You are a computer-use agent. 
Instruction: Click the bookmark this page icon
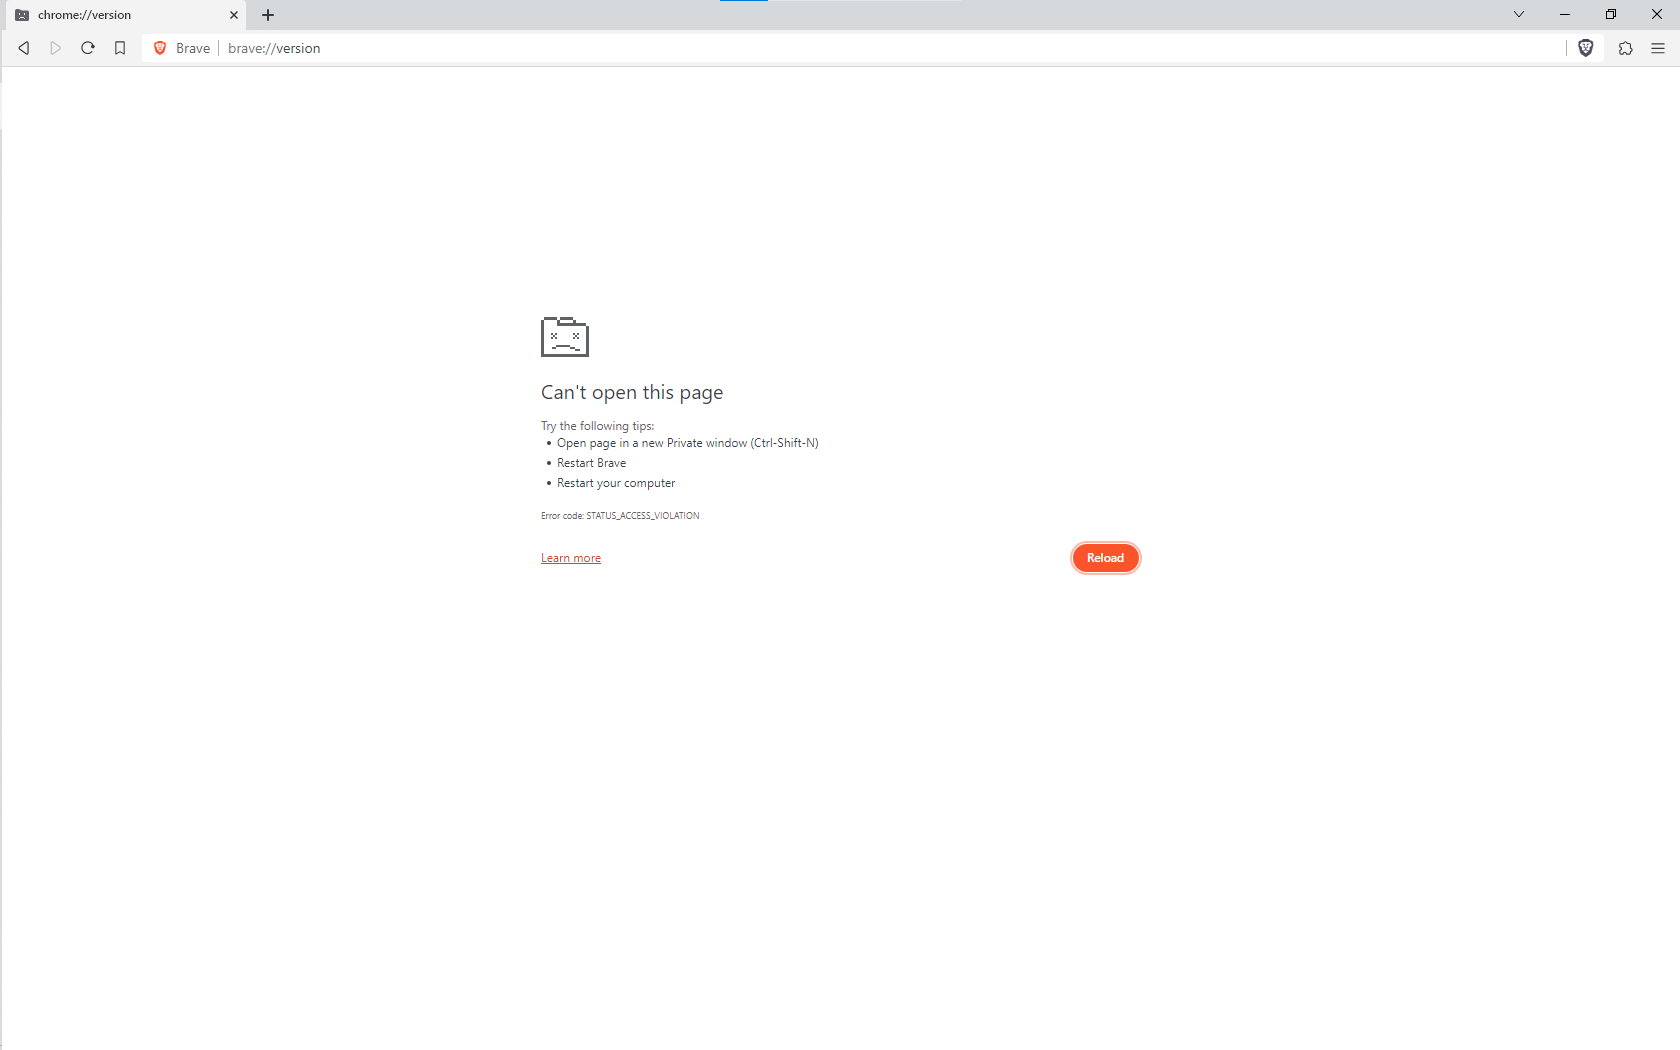tap(120, 47)
